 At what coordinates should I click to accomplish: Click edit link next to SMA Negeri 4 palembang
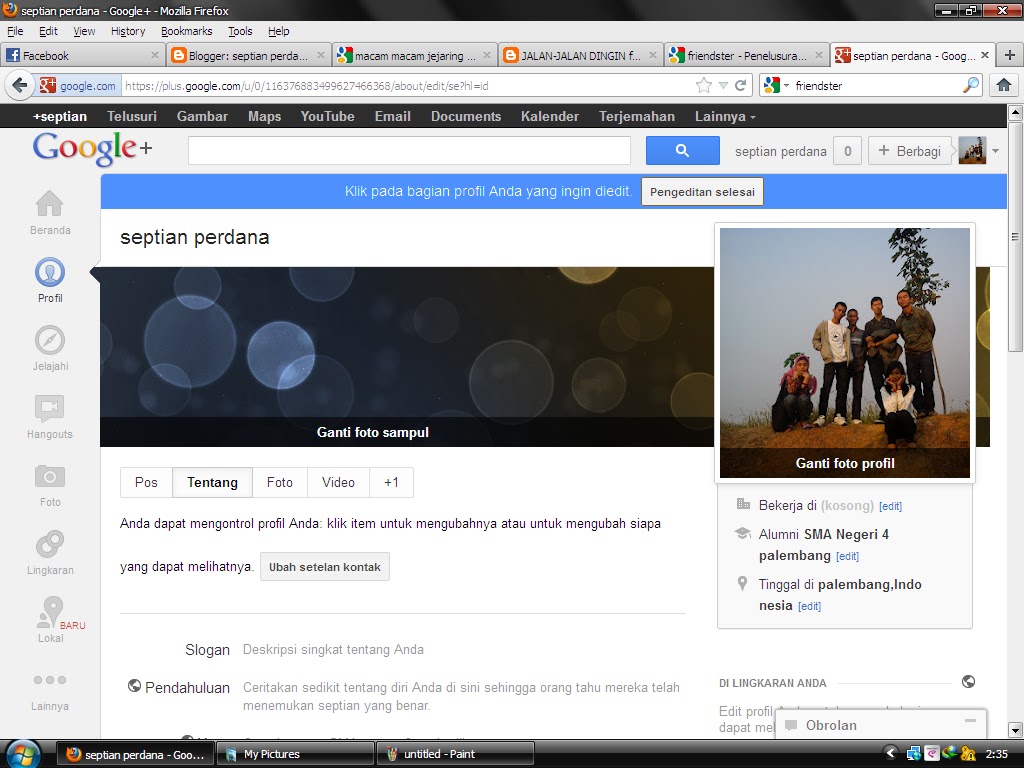847,556
